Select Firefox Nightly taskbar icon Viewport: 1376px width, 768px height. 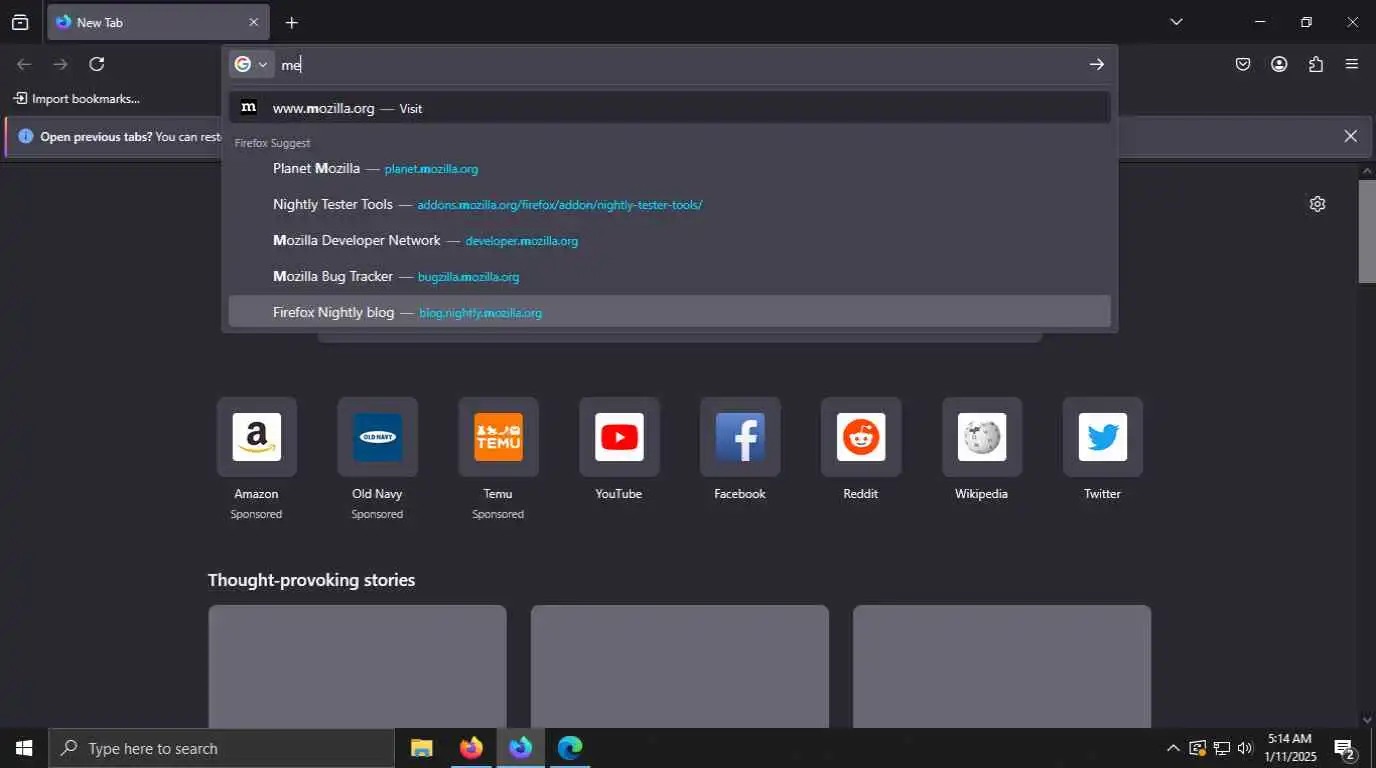tap(521, 748)
